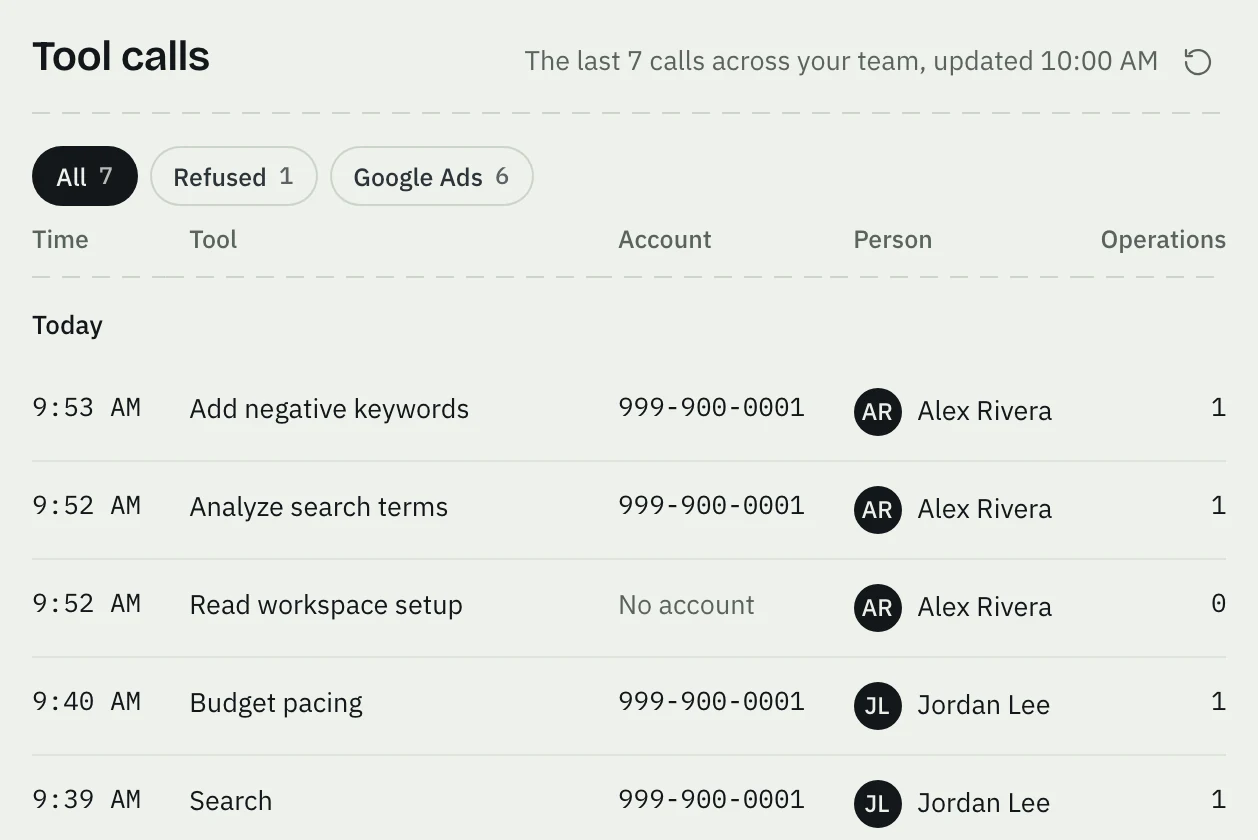The image size is (1258, 840).
Task: Click the 9:39 AM timestamp
Action: (x=86, y=800)
